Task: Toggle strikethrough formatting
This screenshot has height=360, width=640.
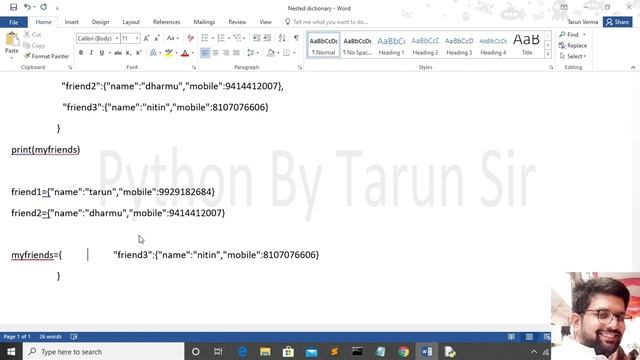Action: click(118, 53)
